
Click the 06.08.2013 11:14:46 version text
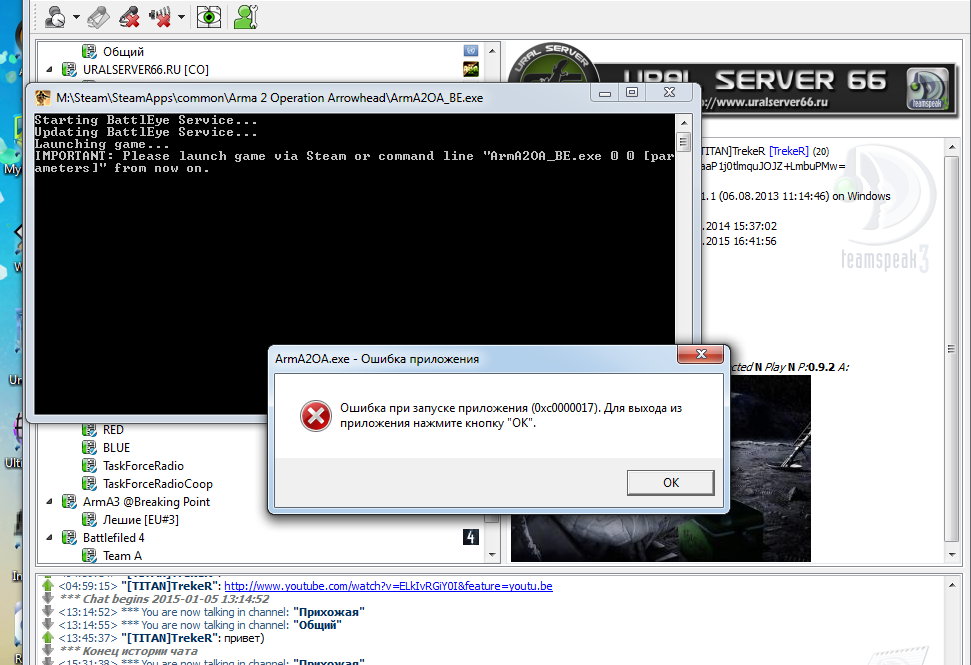pos(774,196)
